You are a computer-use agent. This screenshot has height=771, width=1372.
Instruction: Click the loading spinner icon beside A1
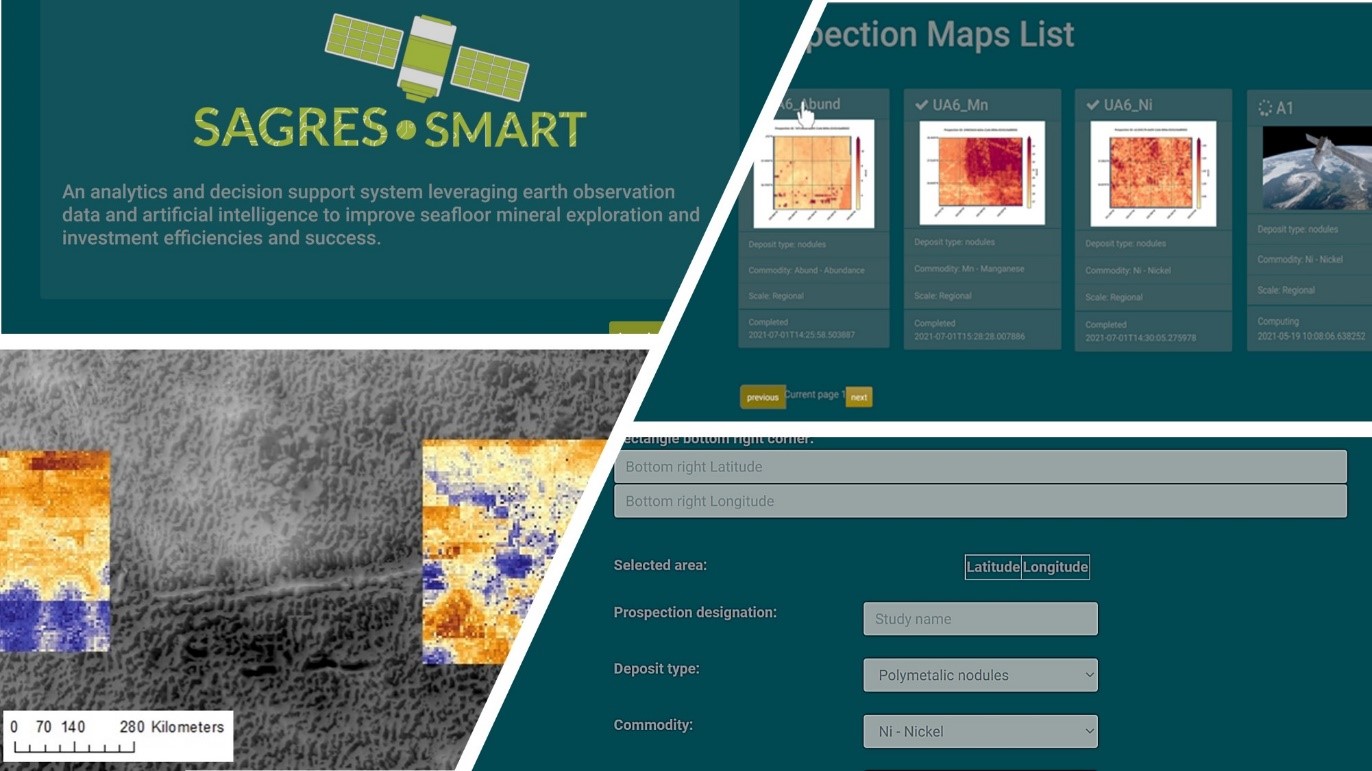pos(1265,108)
